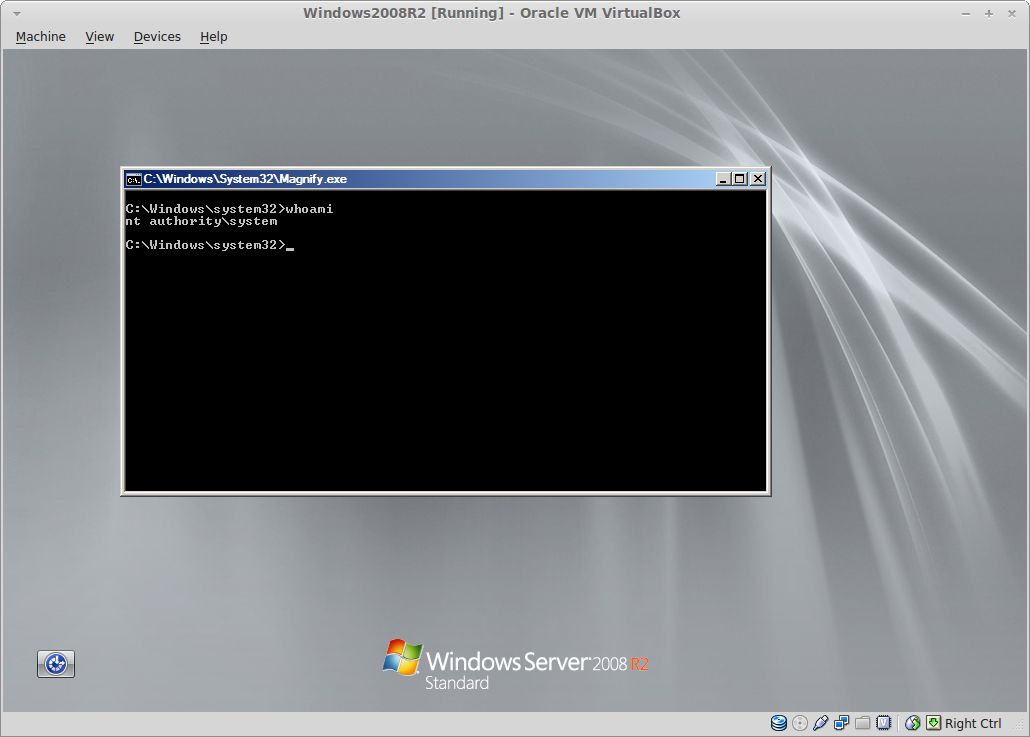Open the View menu
Screen dimensions: 1030x737
(99, 37)
